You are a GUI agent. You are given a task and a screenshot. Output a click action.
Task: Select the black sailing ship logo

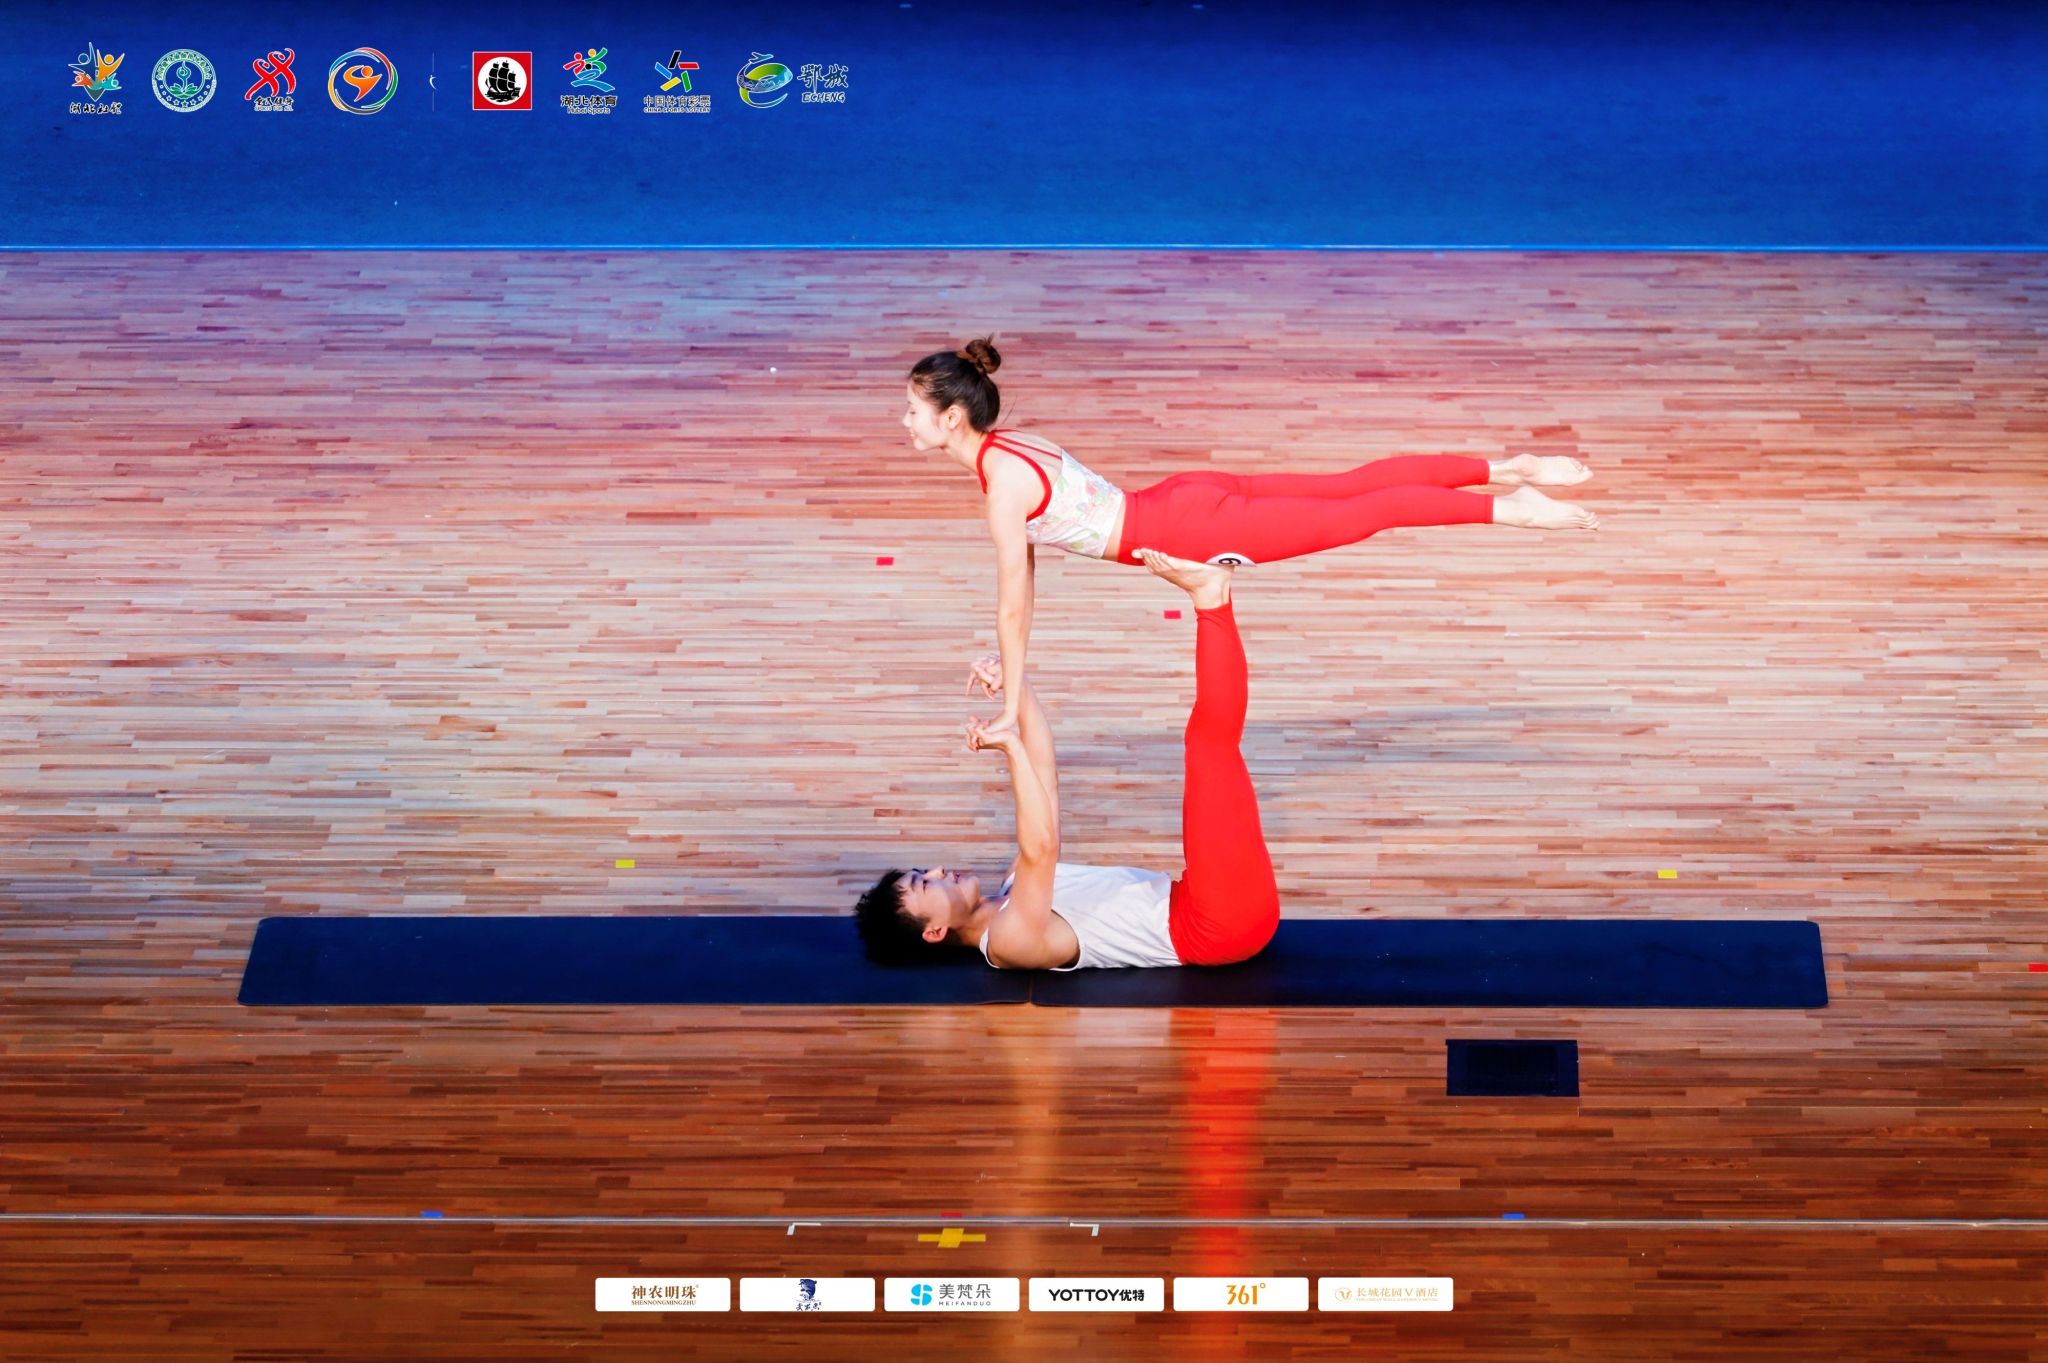[502, 81]
